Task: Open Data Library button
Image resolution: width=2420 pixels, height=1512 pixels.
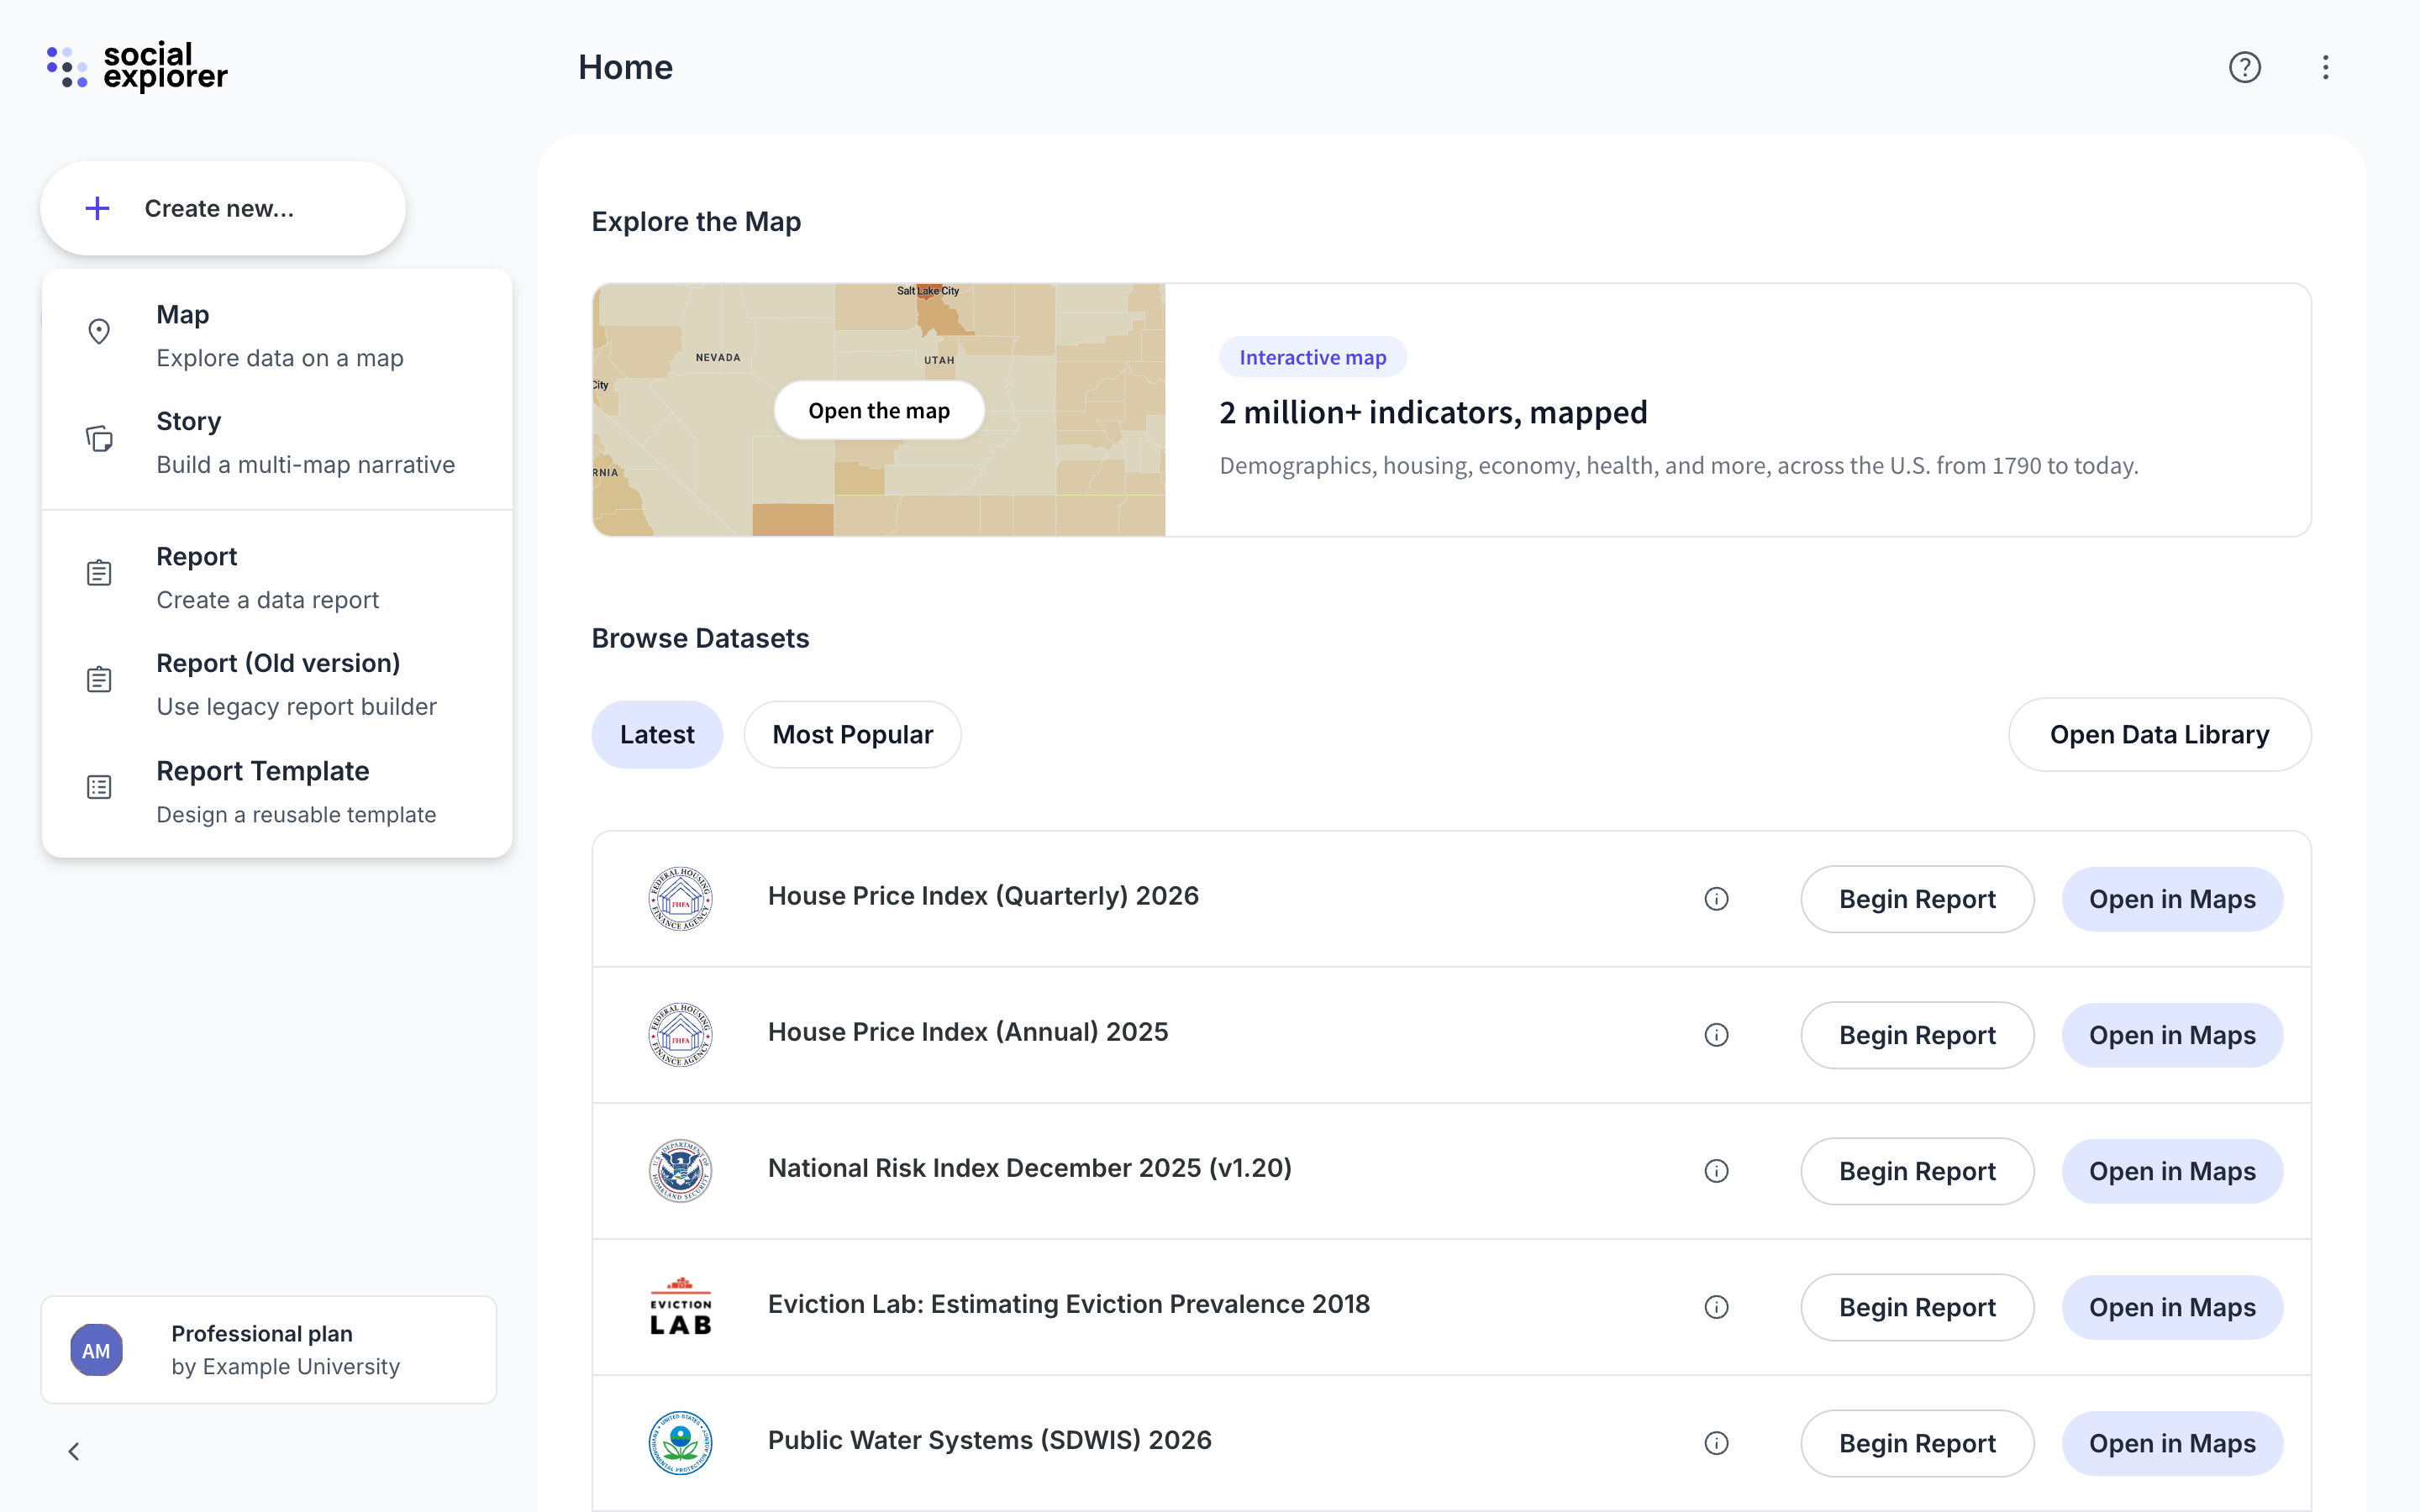Action: pyautogui.click(x=2159, y=734)
